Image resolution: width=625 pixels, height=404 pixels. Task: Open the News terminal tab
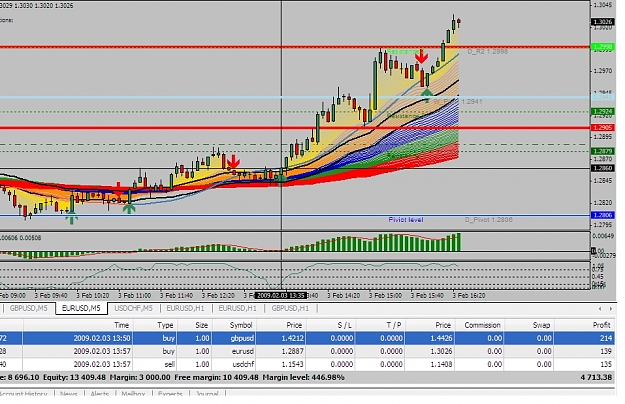click(x=69, y=394)
